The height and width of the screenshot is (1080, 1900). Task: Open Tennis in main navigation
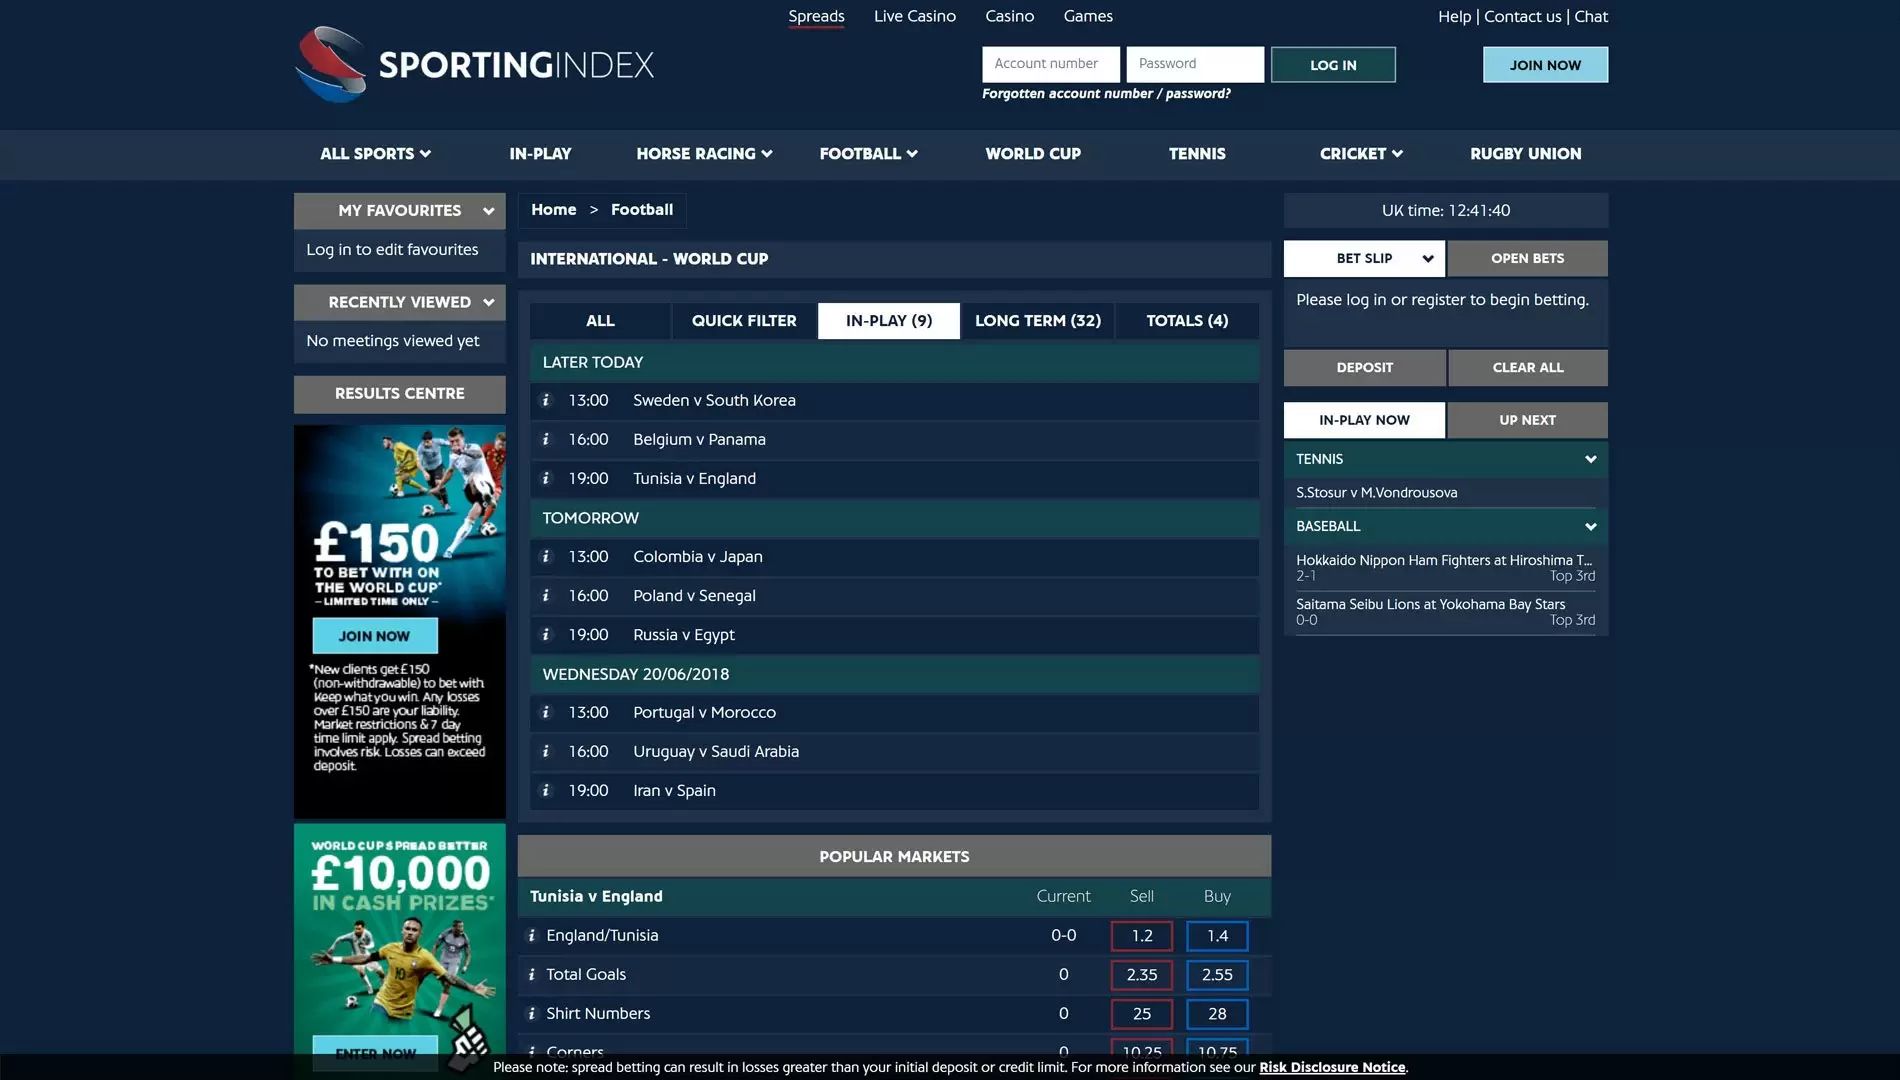[x=1197, y=153]
